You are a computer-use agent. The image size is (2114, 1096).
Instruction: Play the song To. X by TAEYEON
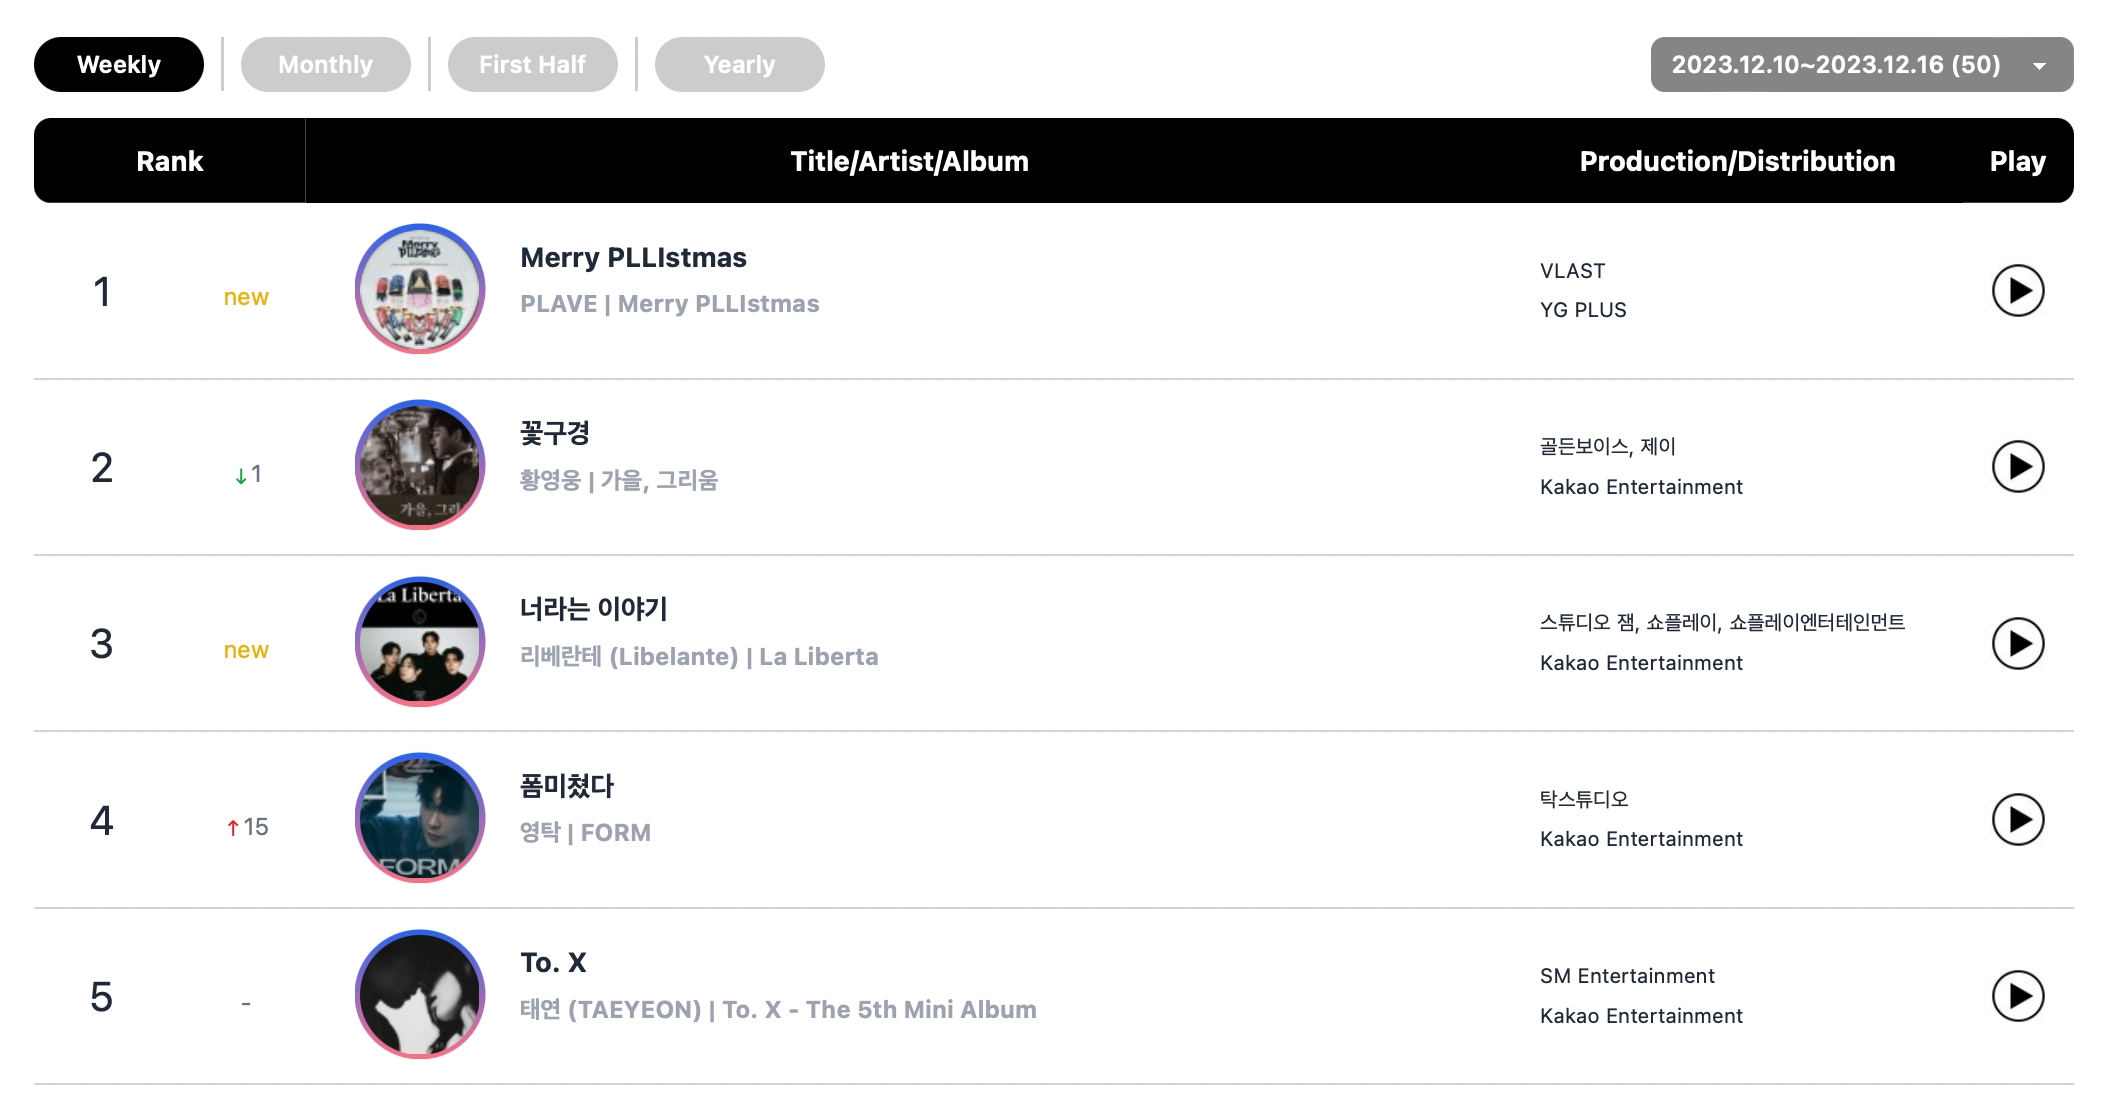(2017, 996)
